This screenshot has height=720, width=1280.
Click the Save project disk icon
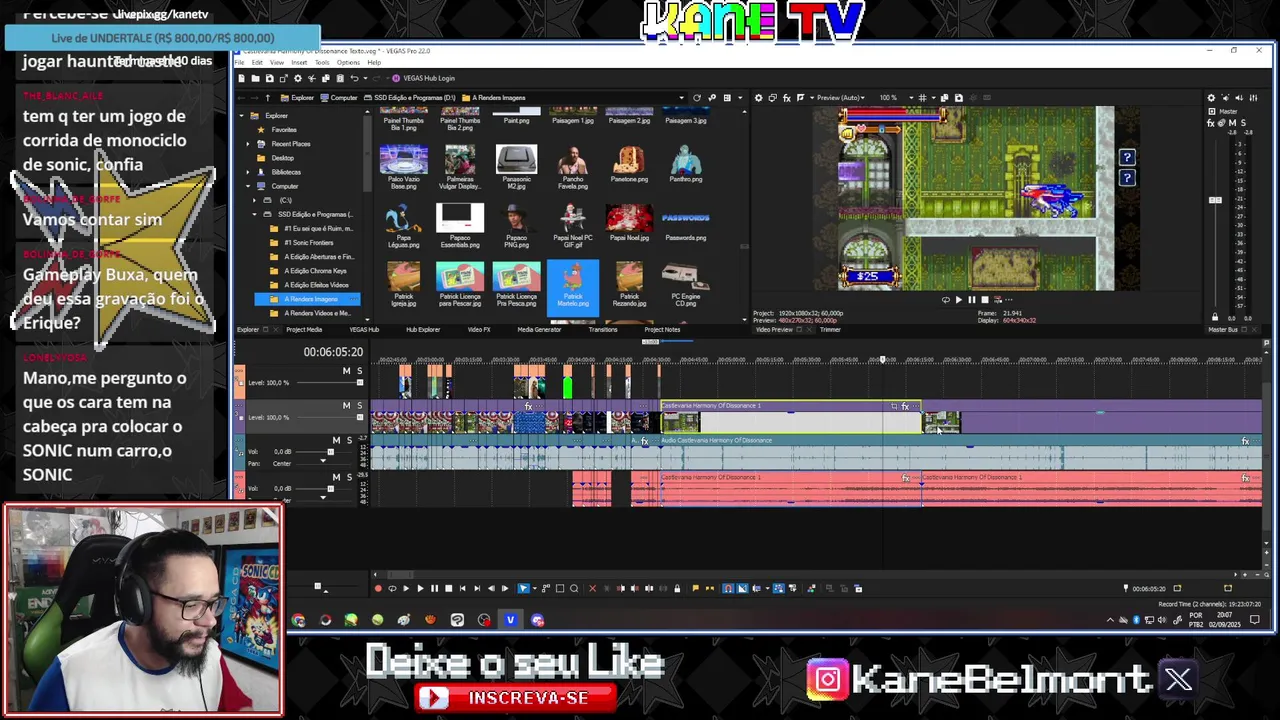(270, 78)
